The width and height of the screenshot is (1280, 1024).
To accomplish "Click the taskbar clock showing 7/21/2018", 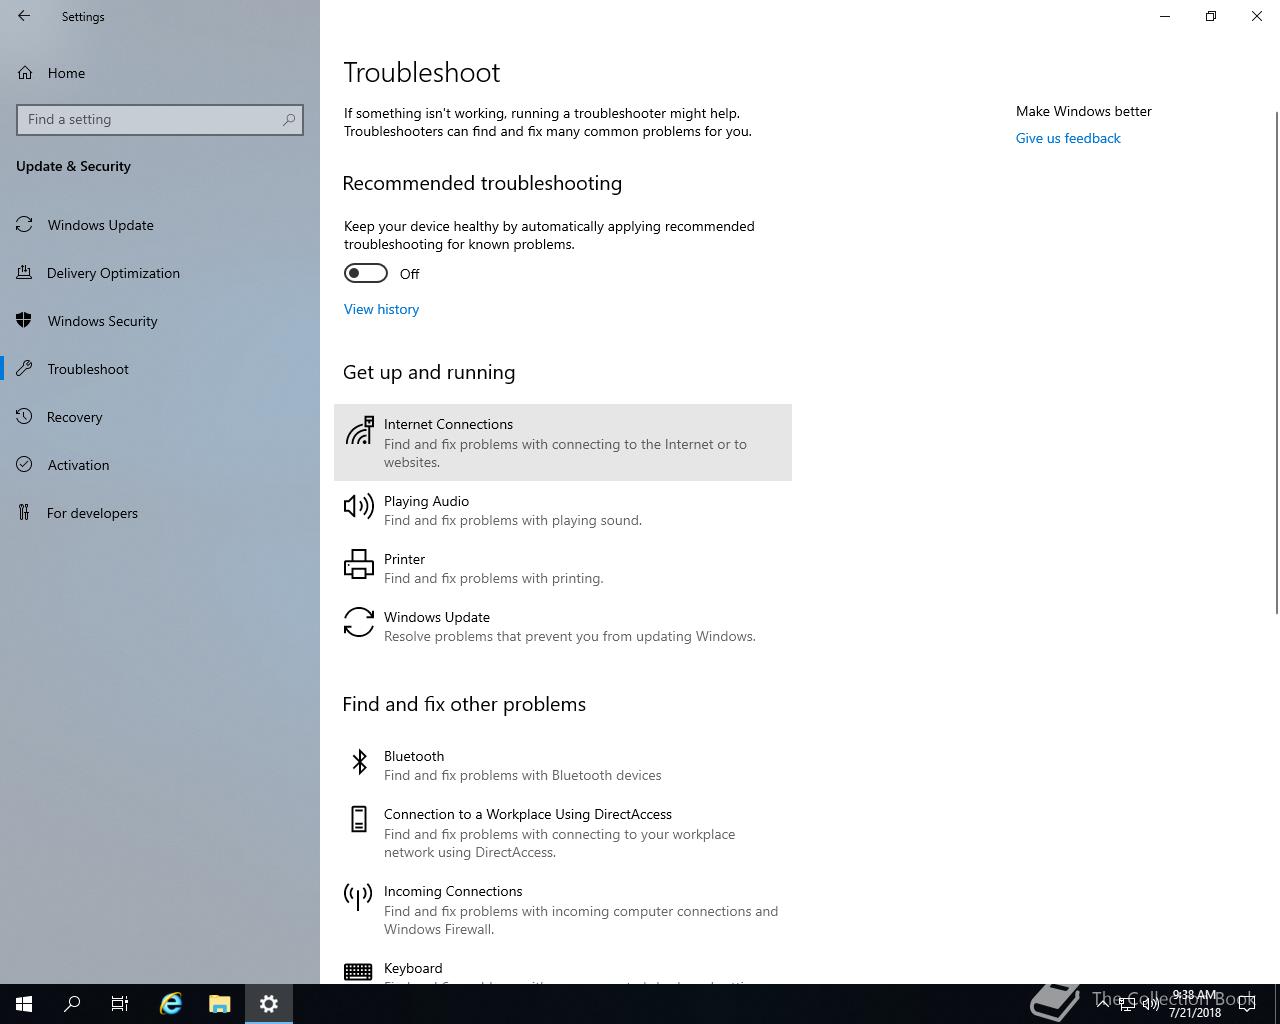I will [1195, 1004].
